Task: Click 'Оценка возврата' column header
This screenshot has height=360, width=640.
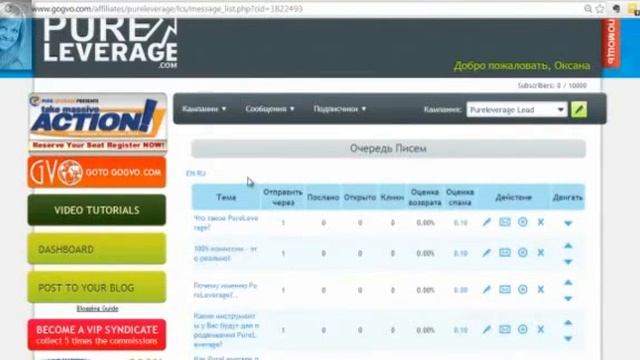Action: pos(425,197)
